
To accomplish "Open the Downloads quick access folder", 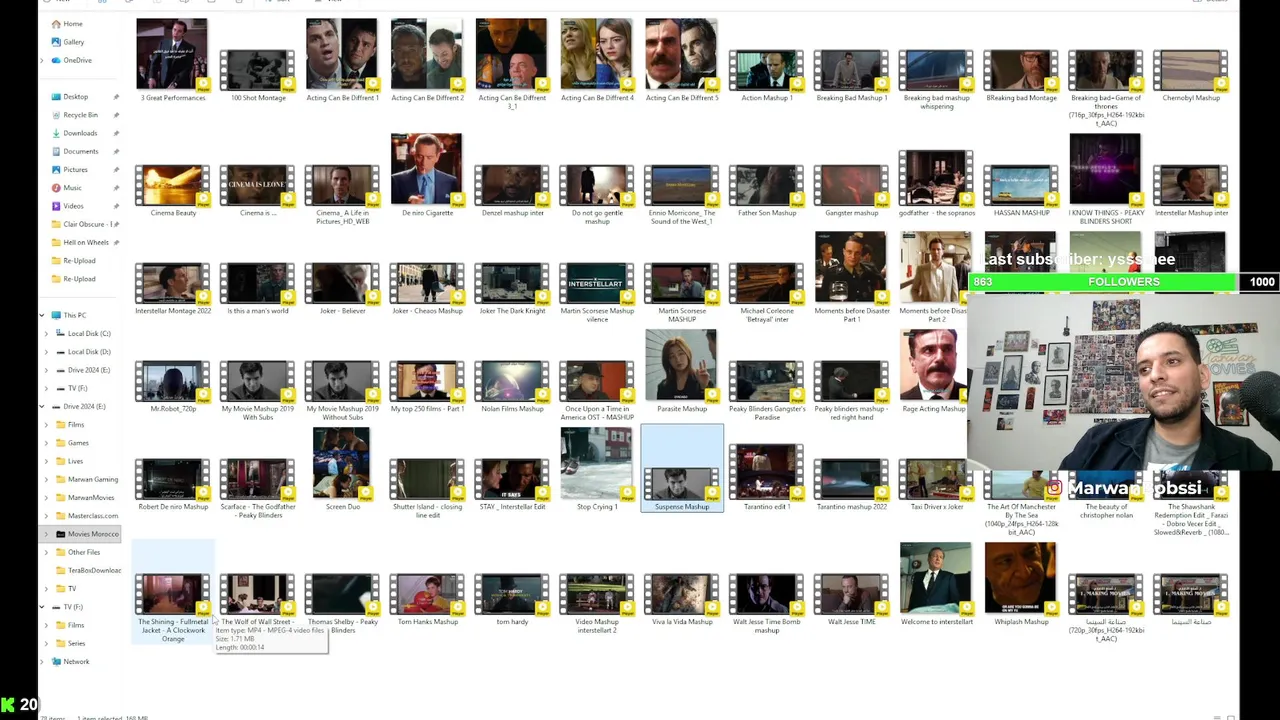I will click(x=80, y=133).
